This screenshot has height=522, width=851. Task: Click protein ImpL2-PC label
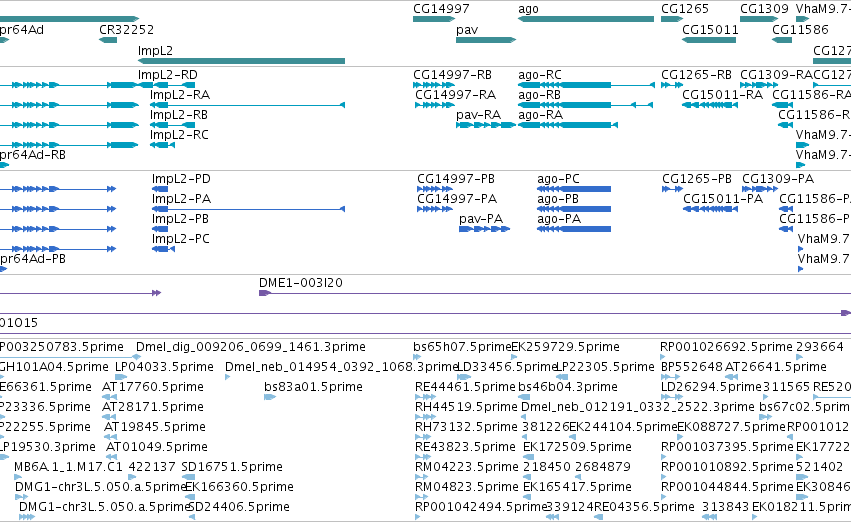[x=181, y=239]
